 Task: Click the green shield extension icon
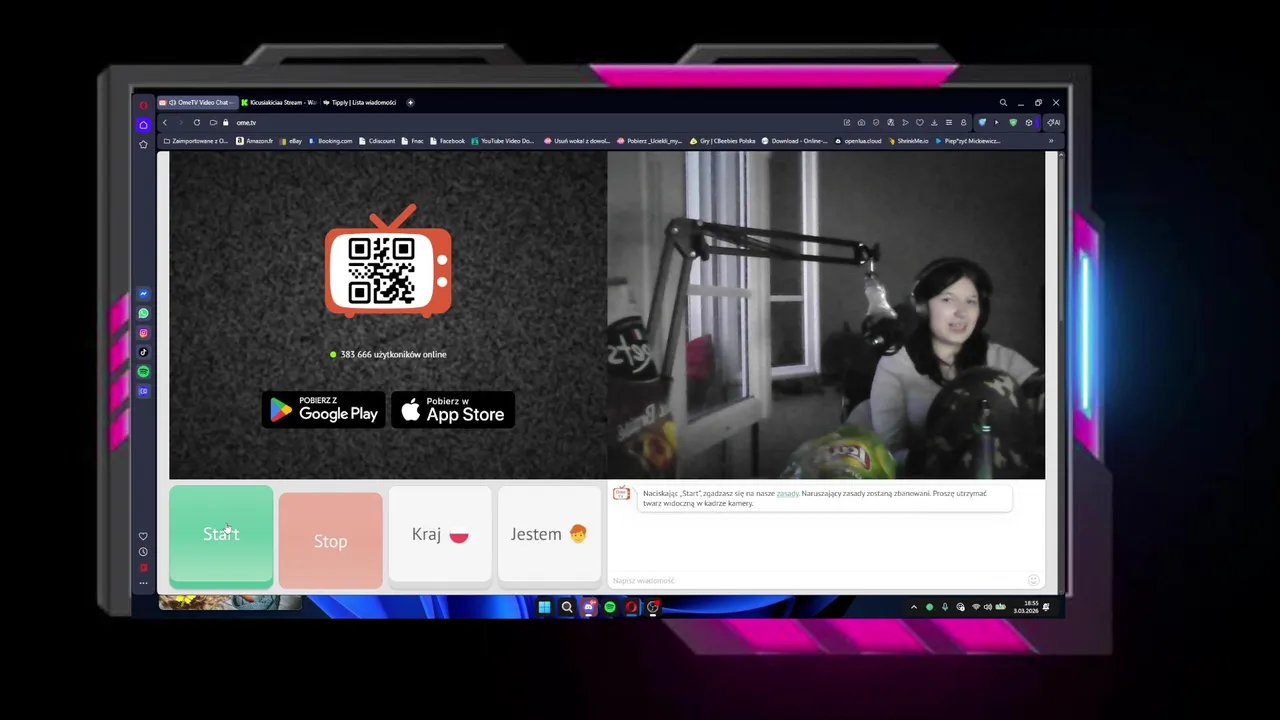tap(1013, 122)
